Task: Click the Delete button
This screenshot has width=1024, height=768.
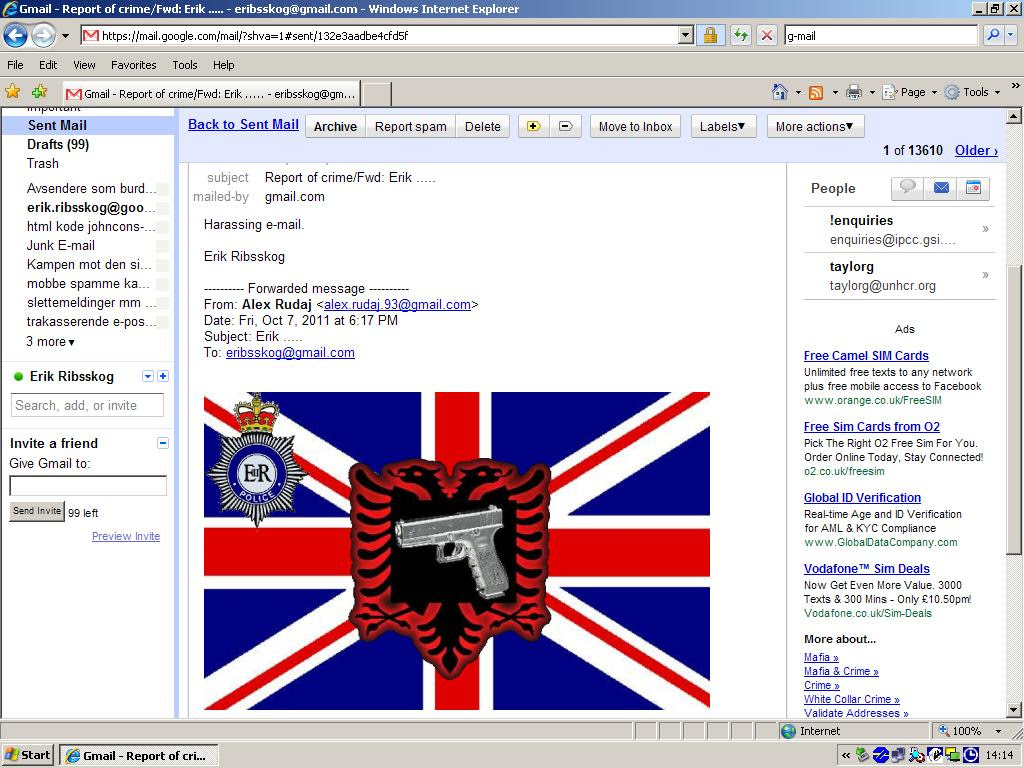Action: pyautogui.click(x=483, y=126)
